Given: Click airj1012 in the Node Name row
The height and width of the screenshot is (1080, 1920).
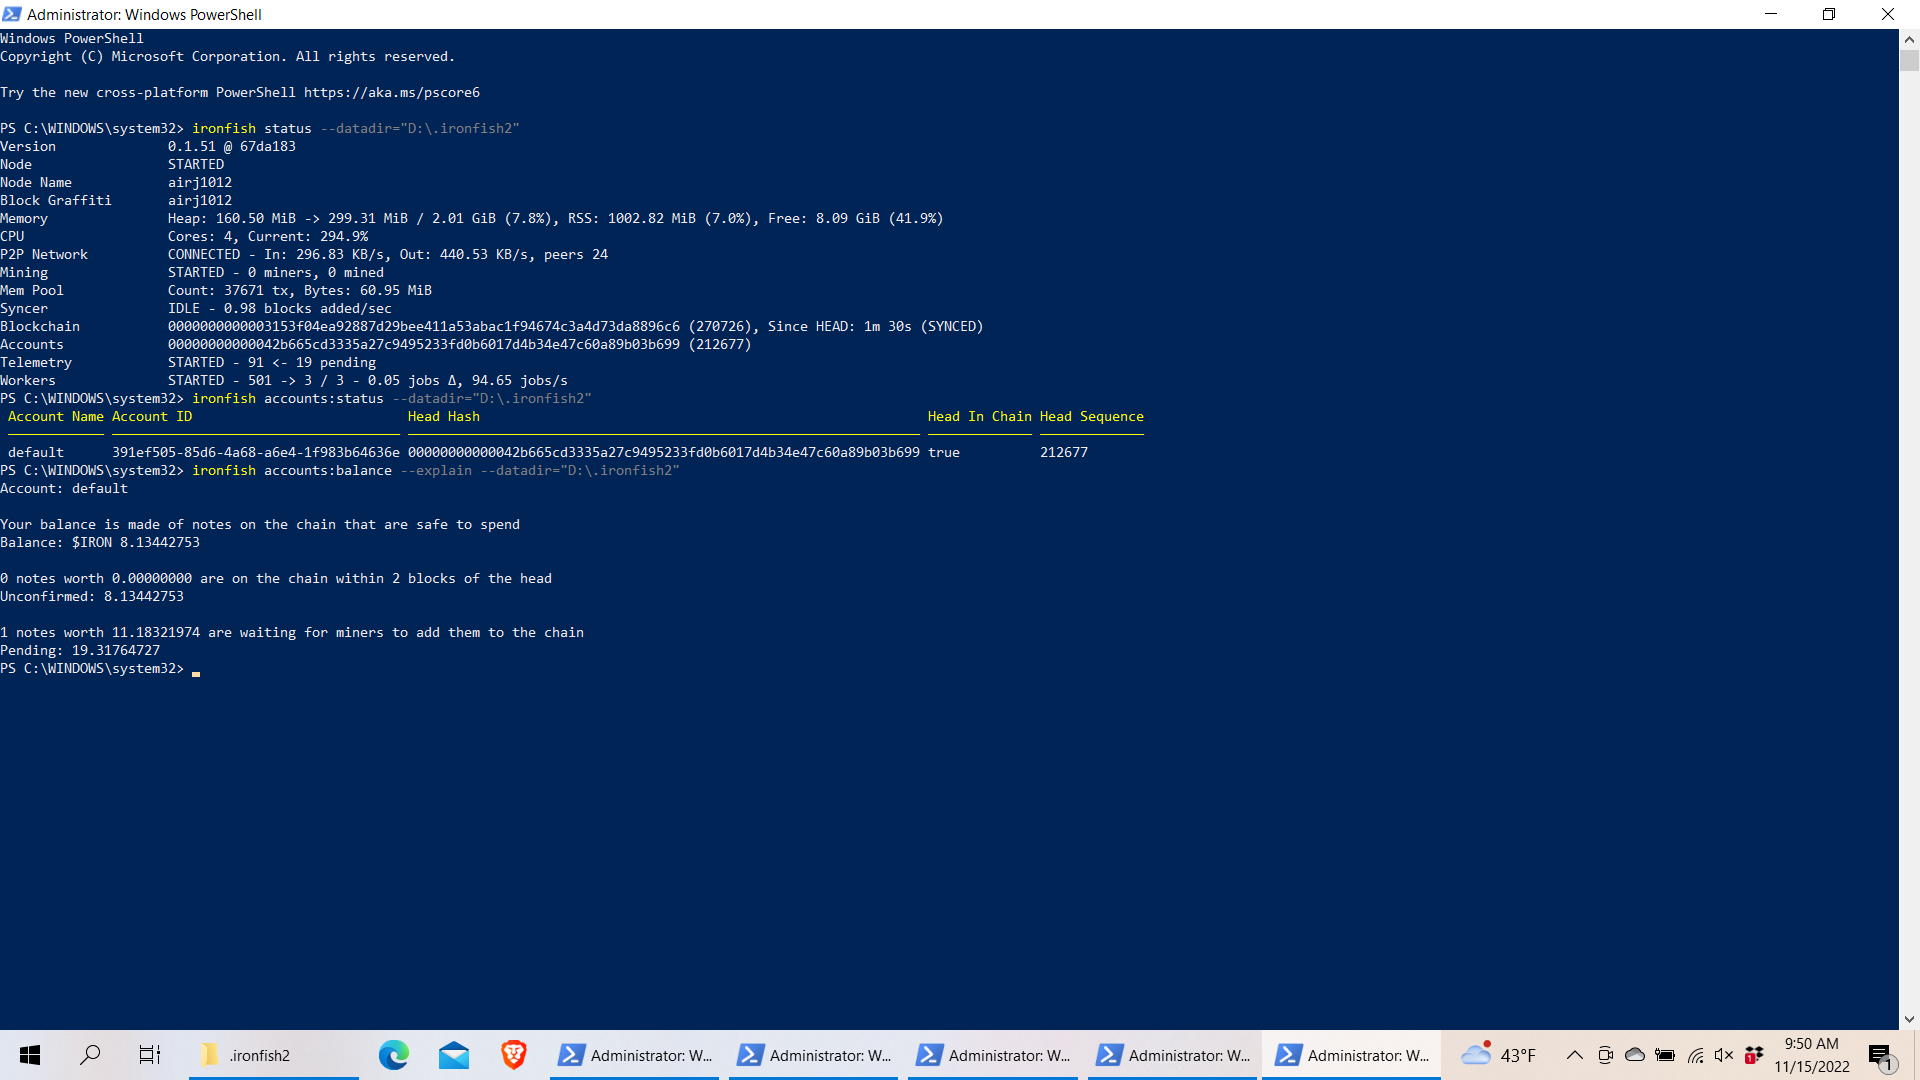Looking at the screenshot, I should pos(200,183).
